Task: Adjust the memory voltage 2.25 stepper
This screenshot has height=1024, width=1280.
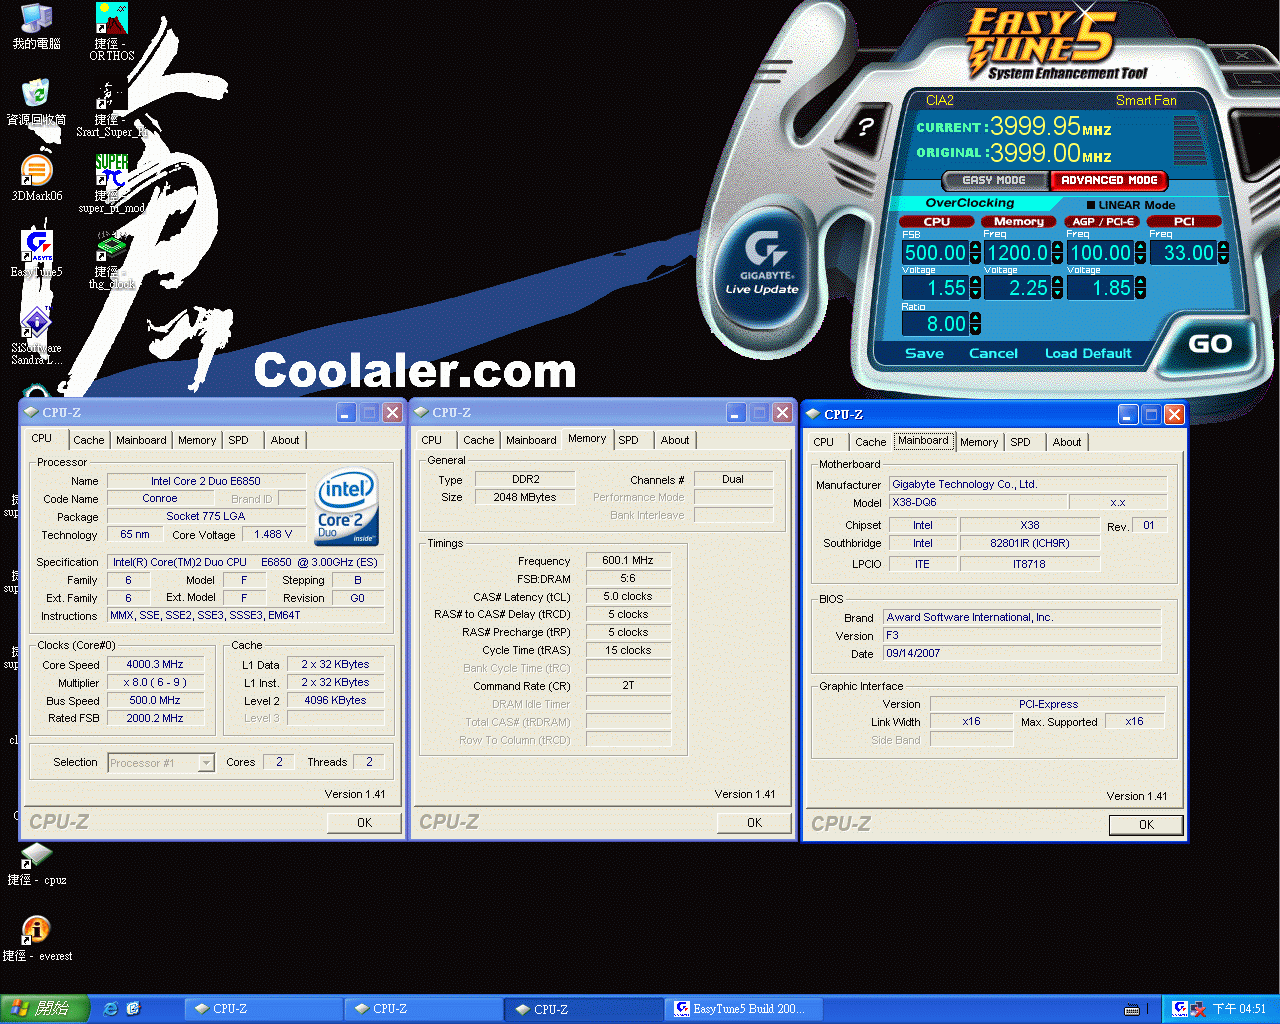Action: point(1058,288)
